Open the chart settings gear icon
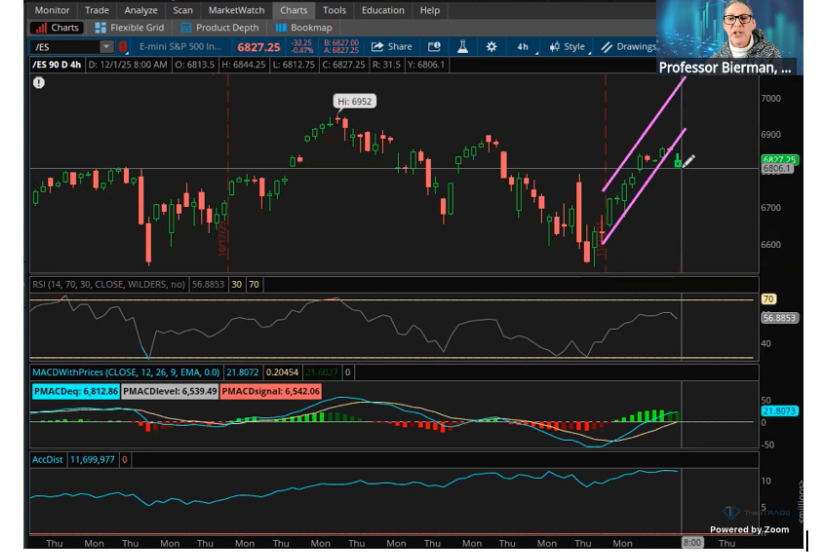The image size is (831, 557). (491, 47)
